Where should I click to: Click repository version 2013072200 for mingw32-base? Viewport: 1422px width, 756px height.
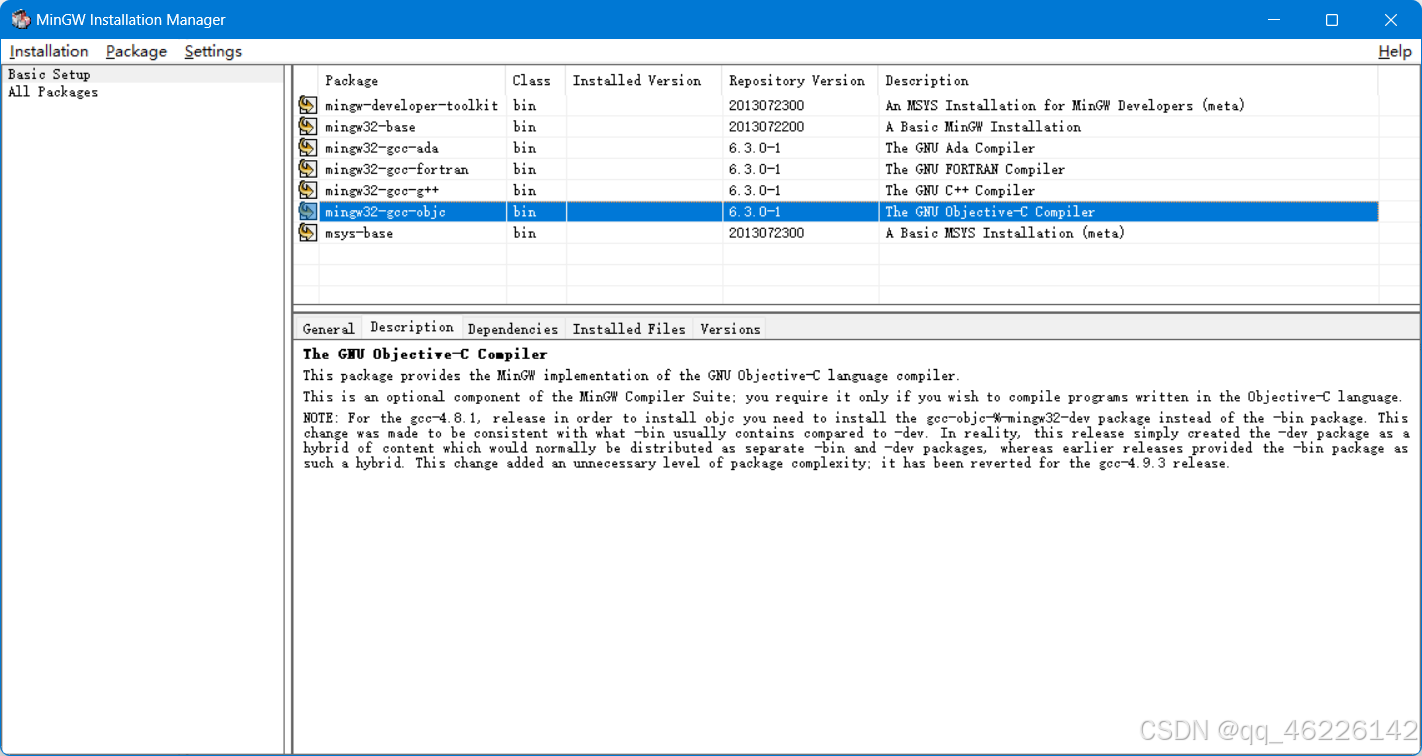click(766, 127)
